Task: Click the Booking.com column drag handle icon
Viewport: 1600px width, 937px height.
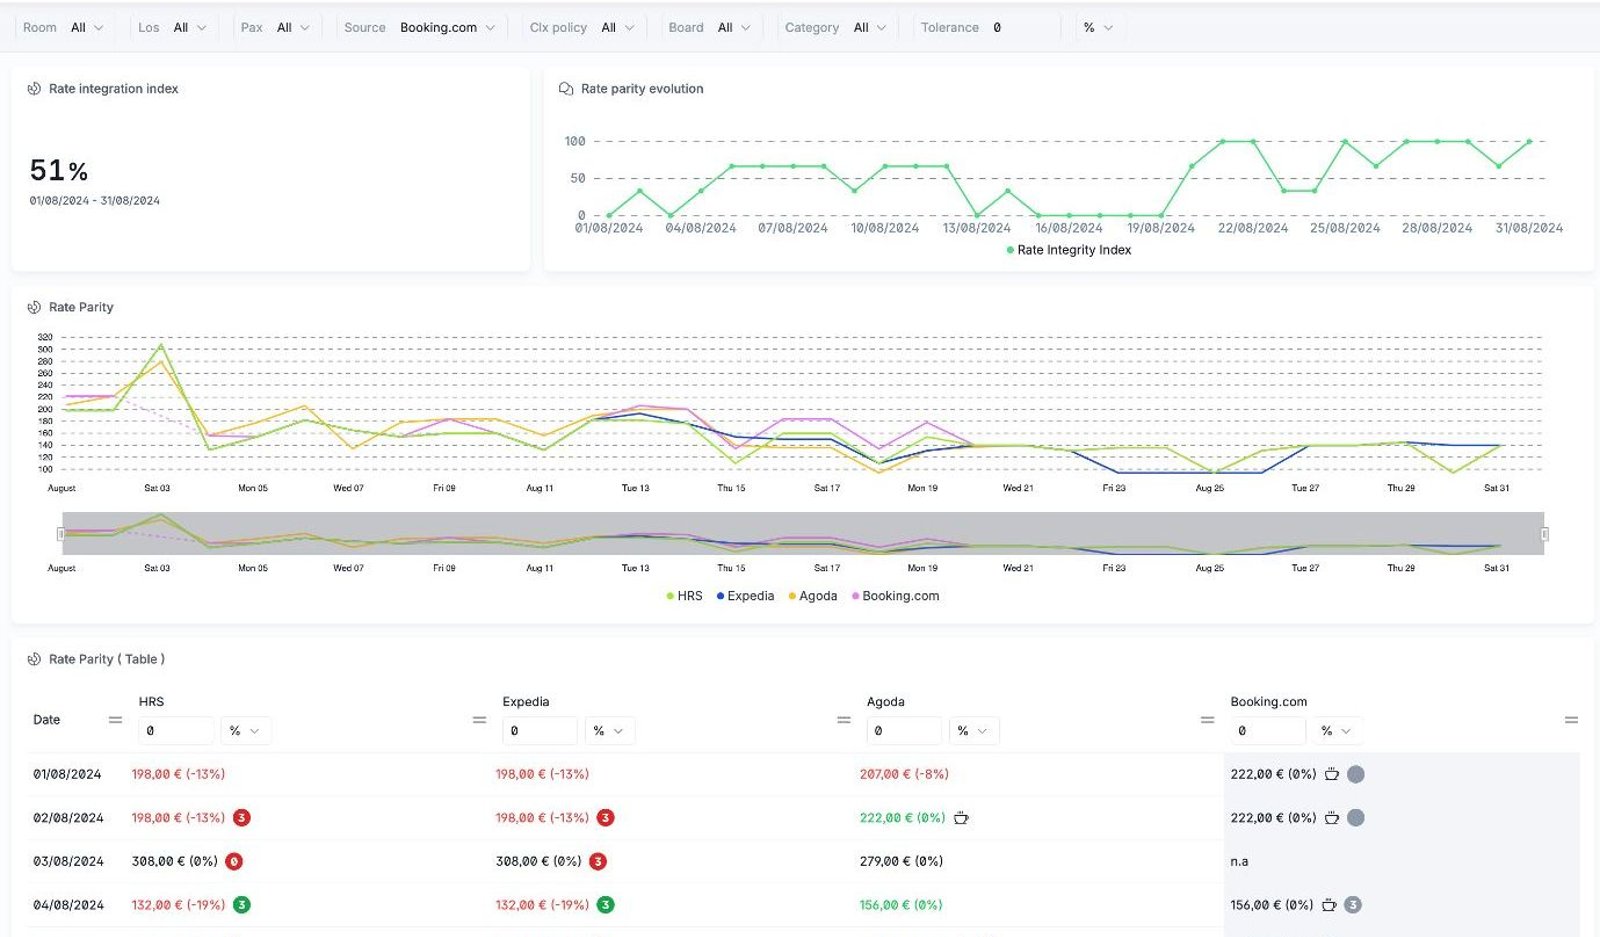Action: click(x=1571, y=720)
